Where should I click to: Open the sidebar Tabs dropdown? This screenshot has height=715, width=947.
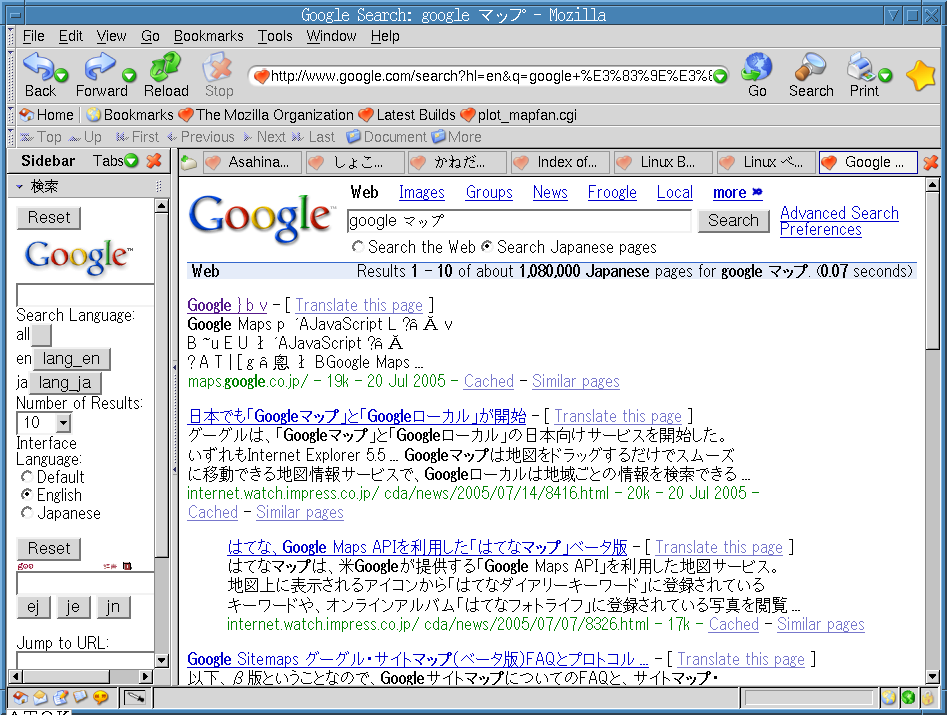click(x=131, y=161)
